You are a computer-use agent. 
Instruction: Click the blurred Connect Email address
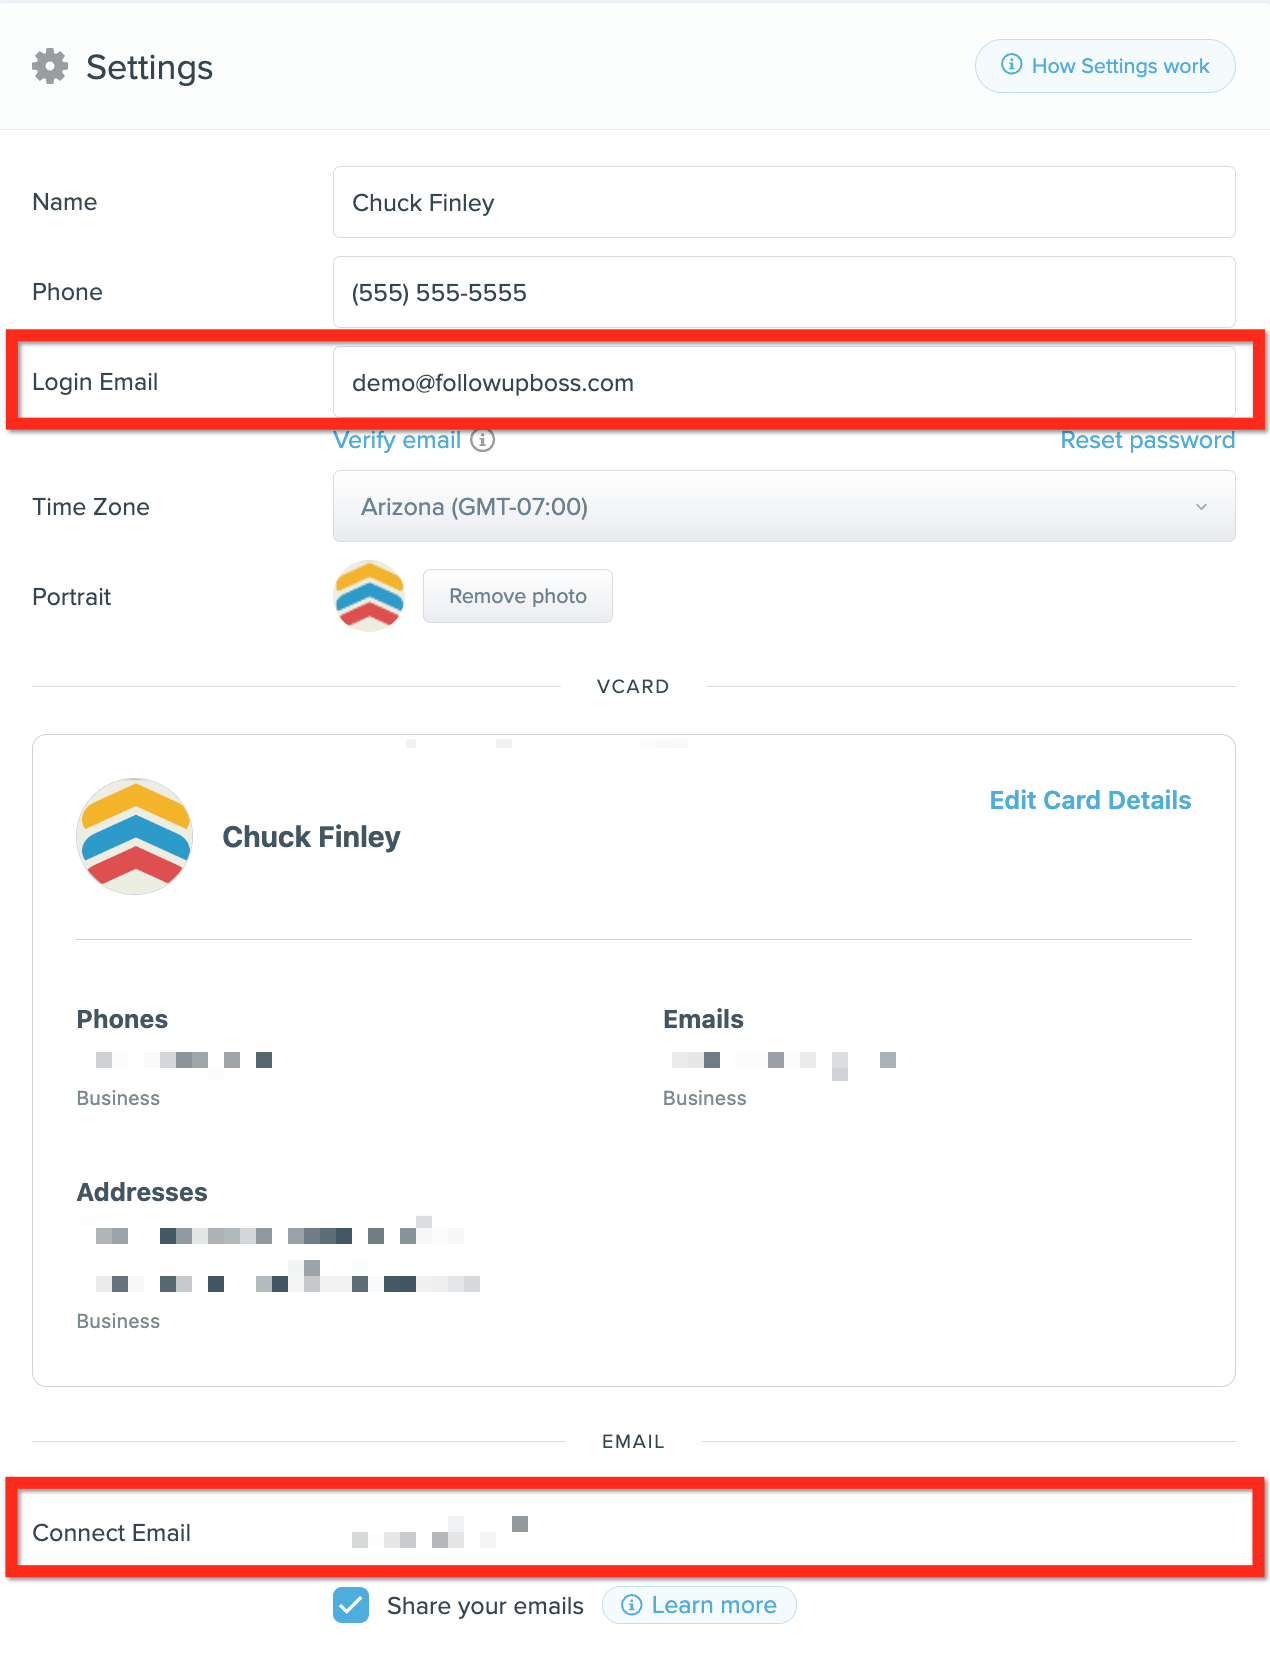tap(440, 1532)
